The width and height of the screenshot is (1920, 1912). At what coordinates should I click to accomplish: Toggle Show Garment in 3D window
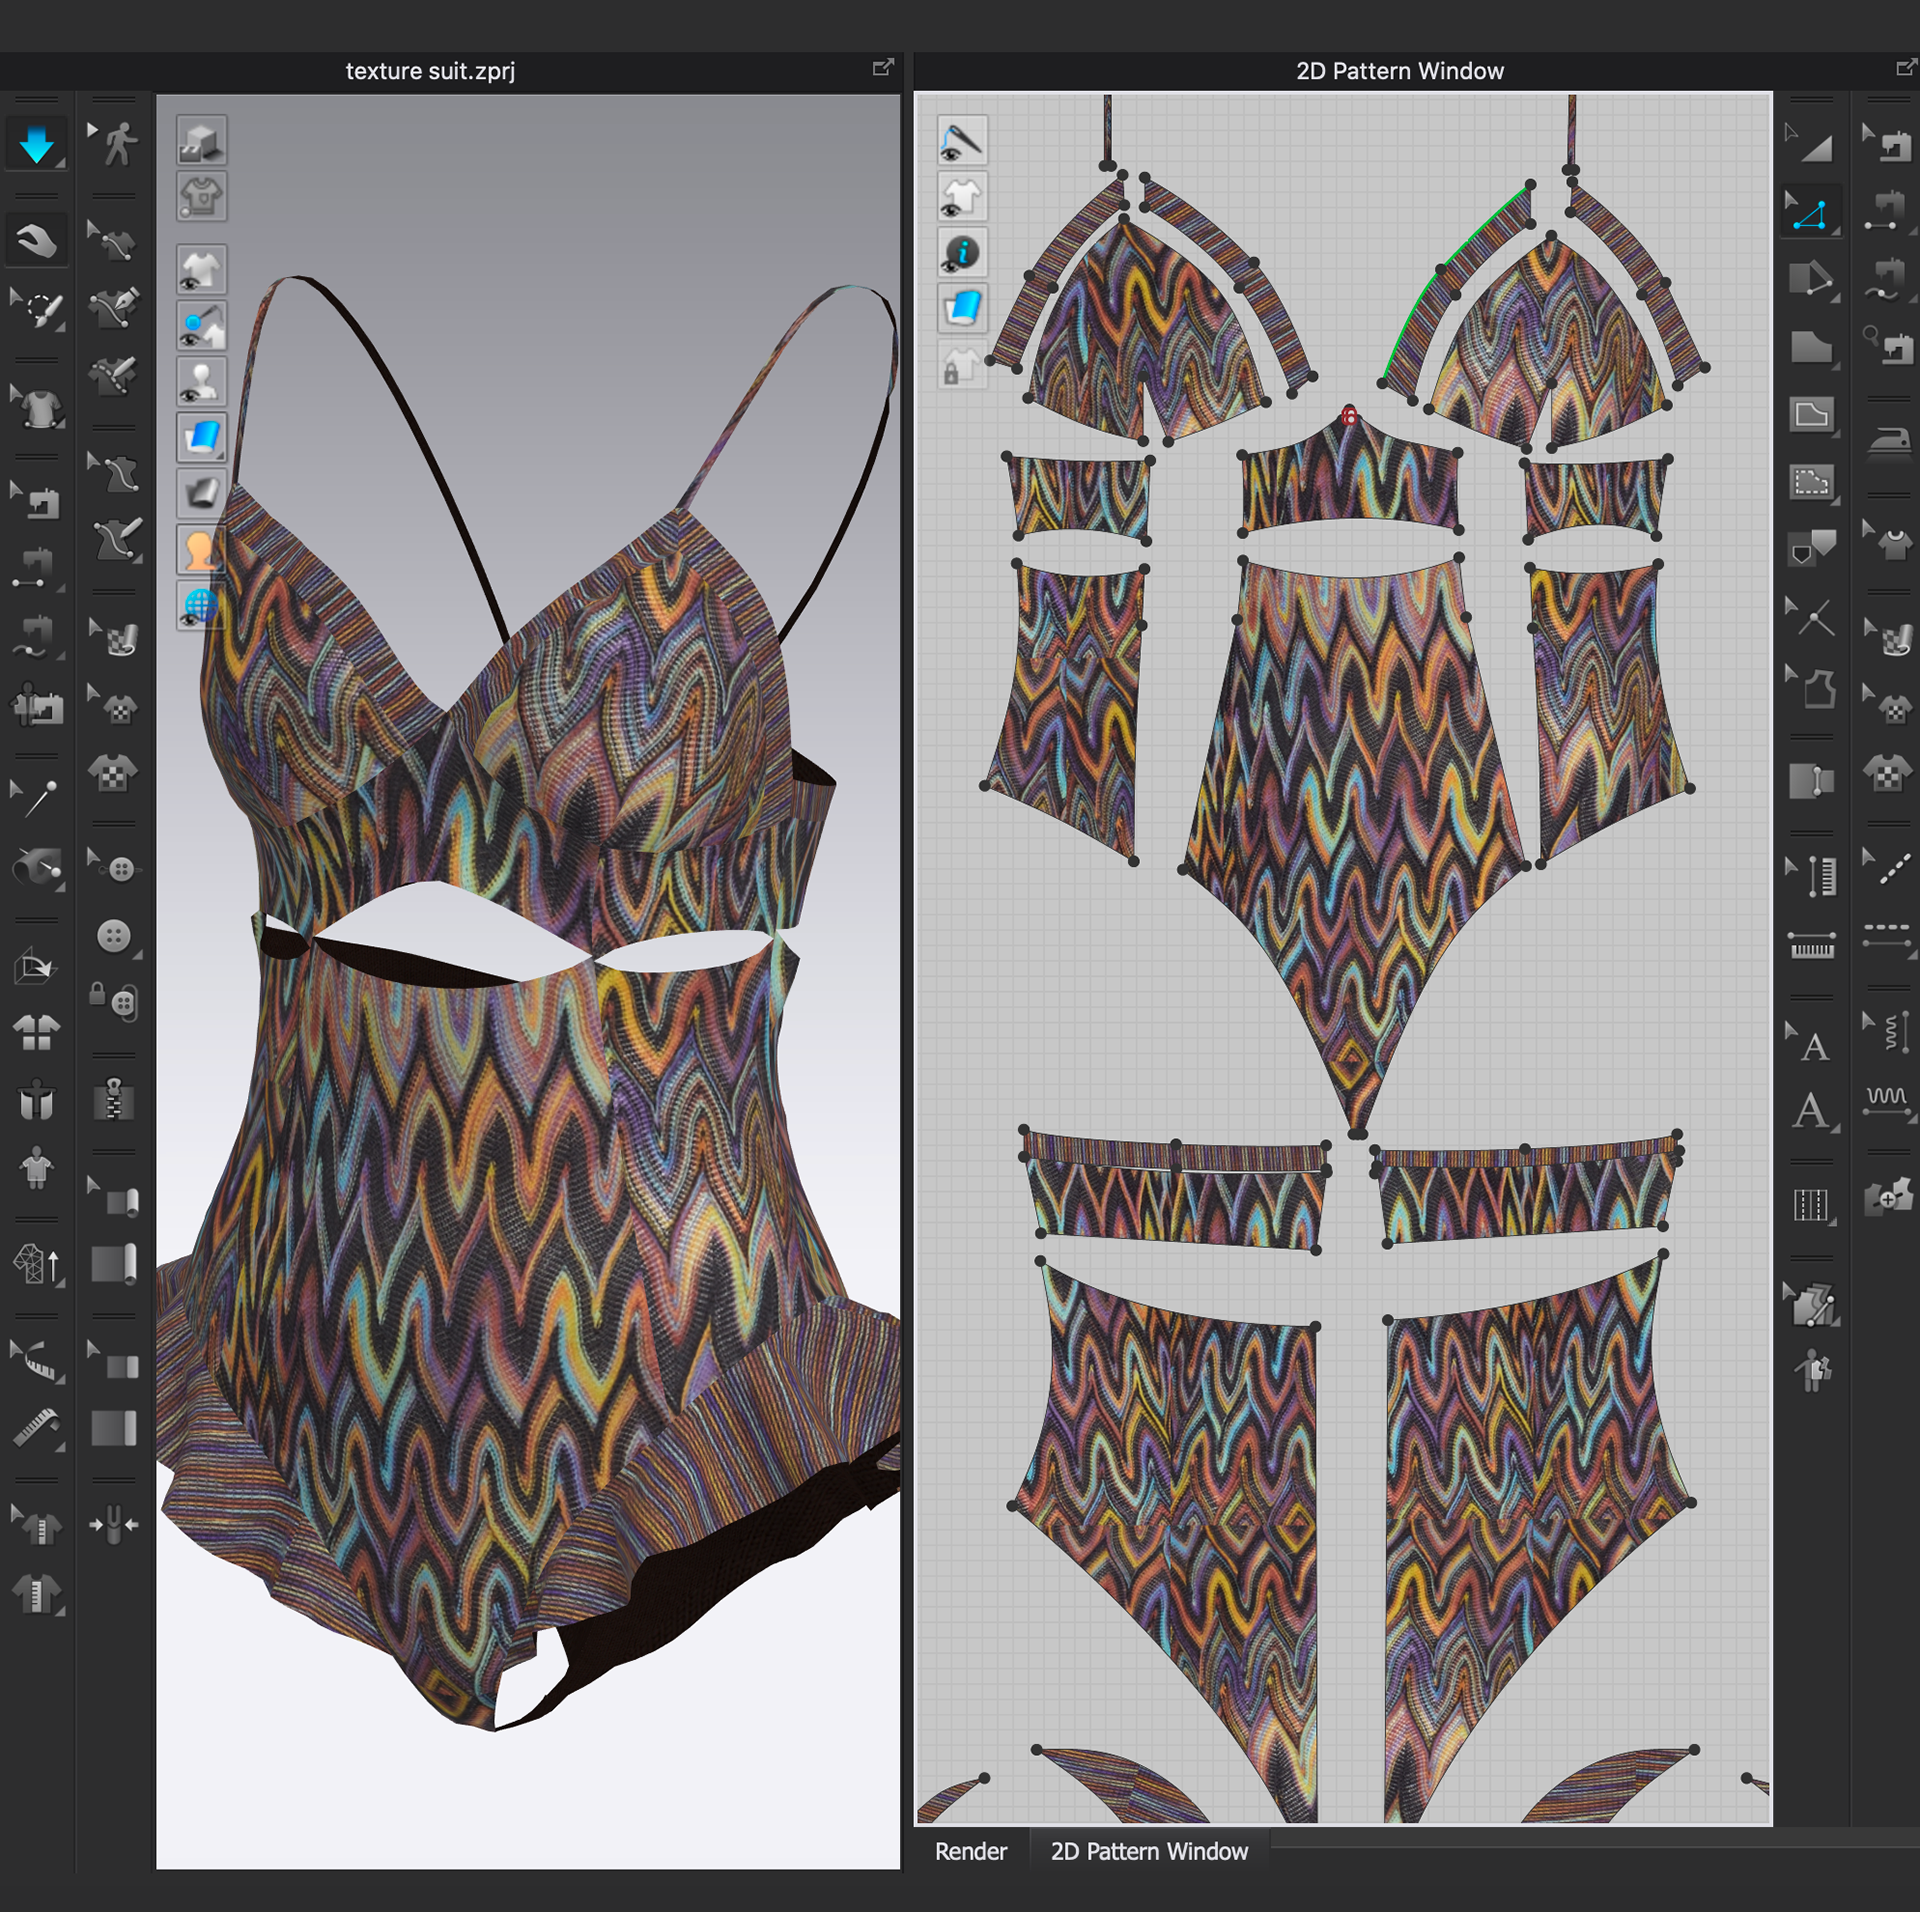click(201, 269)
